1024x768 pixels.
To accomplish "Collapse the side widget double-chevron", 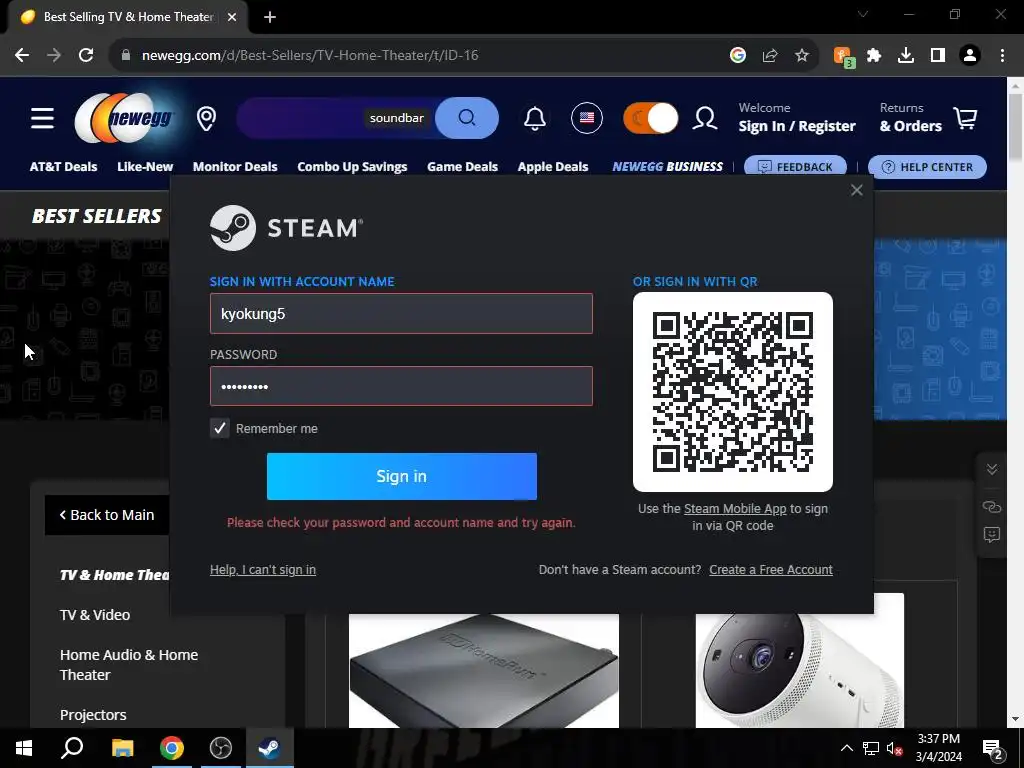I will (991, 470).
